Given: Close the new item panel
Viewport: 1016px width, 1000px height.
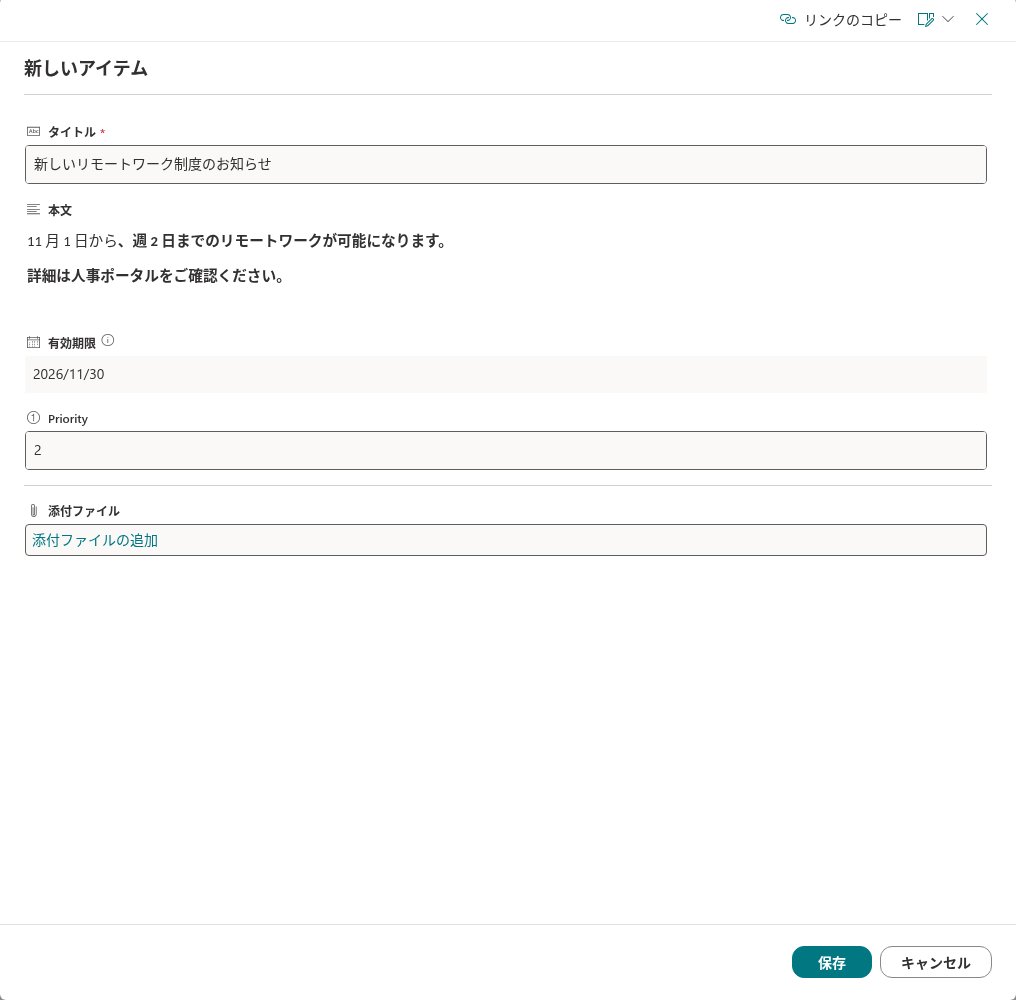Looking at the screenshot, I should pyautogui.click(x=982, y=19).
